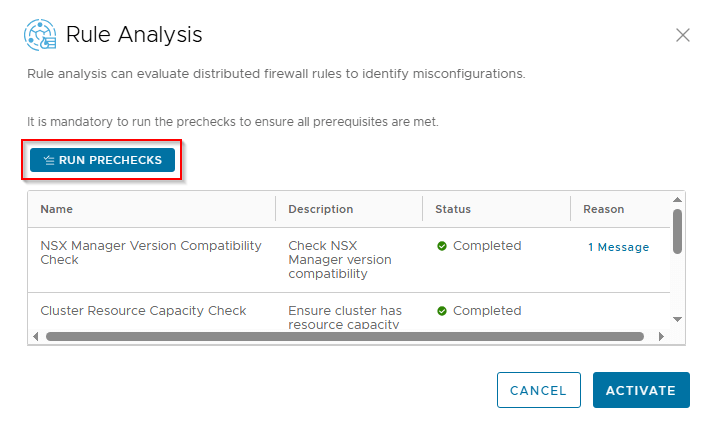Click the Name column header

pos(56,209)
